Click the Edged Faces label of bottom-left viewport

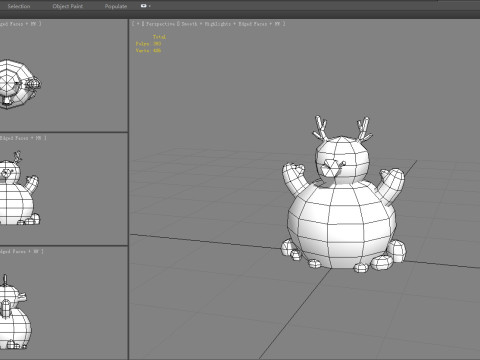click(x=14, y=251)
